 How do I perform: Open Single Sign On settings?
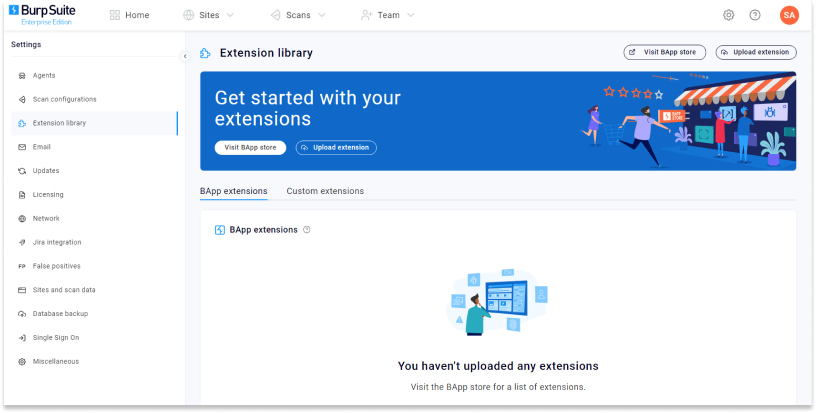tap(94, 338)
